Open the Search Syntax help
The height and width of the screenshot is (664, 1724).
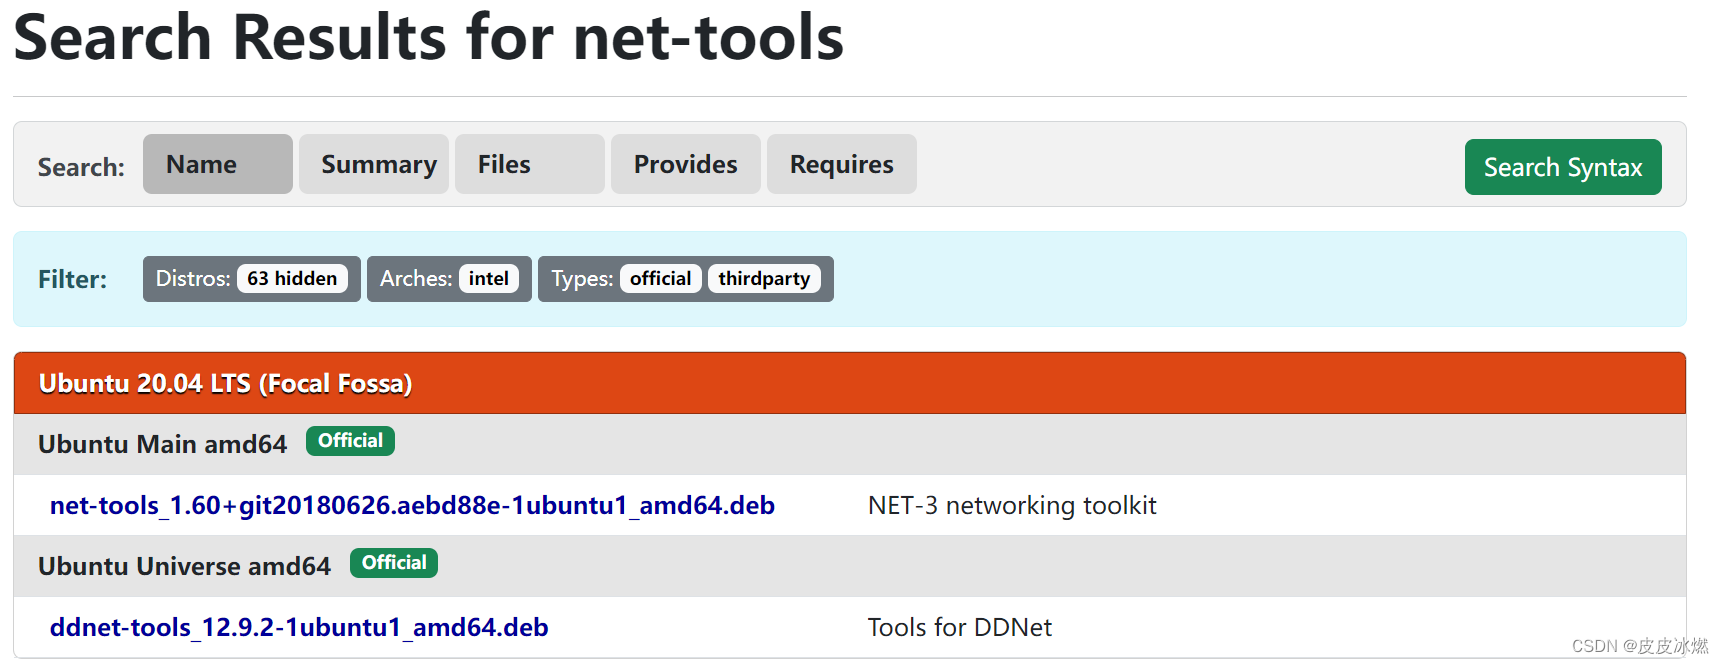click(x=1563, y=167)
